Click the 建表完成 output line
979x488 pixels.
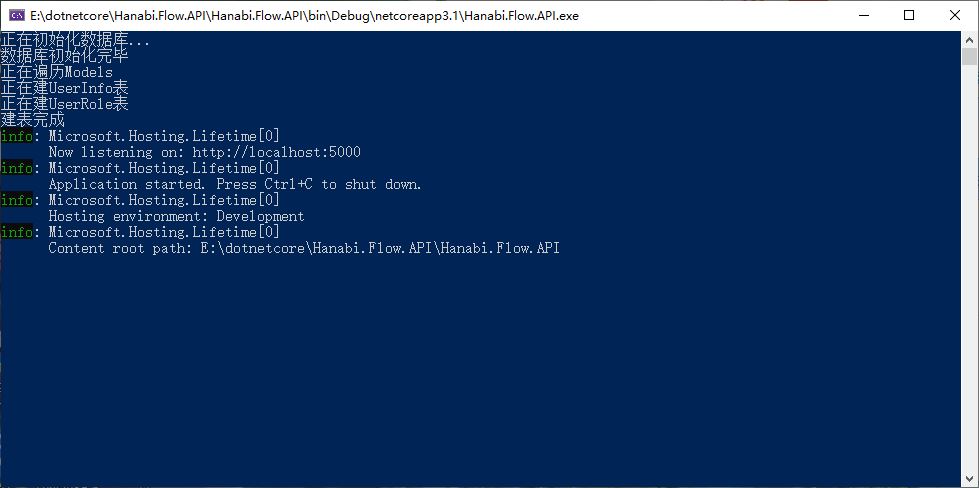32,120
